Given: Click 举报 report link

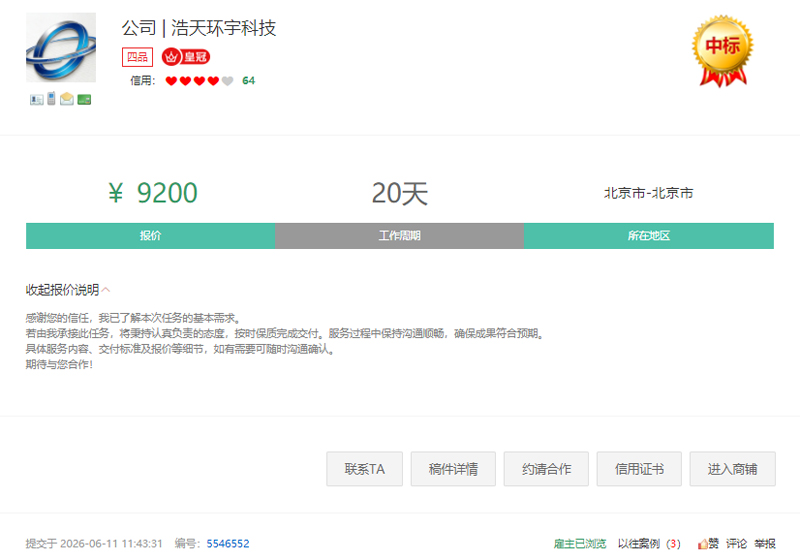Looking at the screenshot, I should [765, 544].
